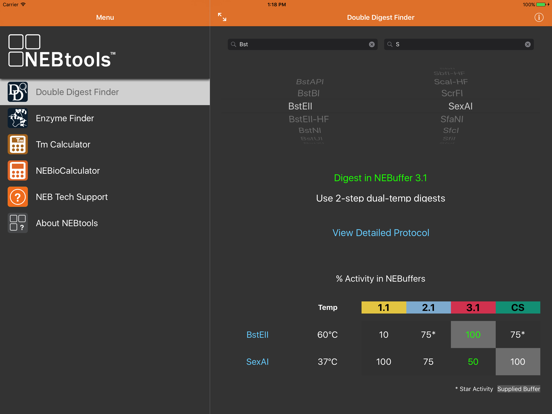This screenshot has width=552, height=414.
Task: Select Tm Calculator menu label
Action: pyautogui.click(x=63, y=144)
